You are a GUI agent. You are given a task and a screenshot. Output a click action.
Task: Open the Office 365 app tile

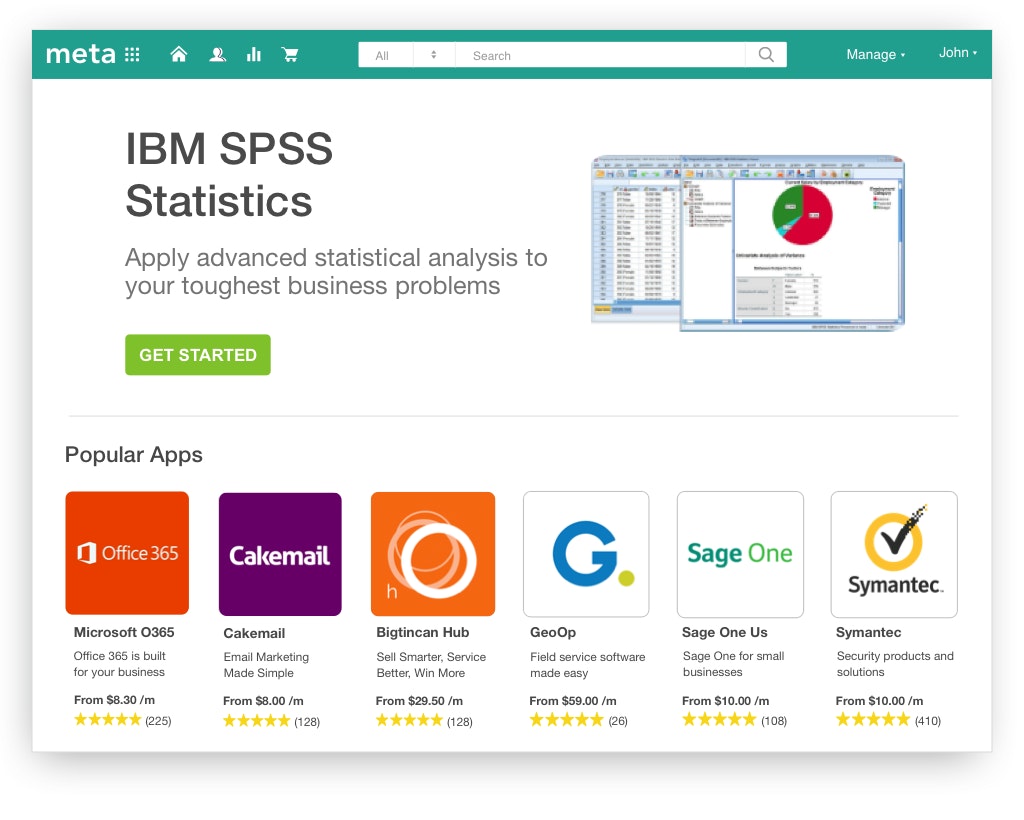pyautogui.click(x=127, y=553)
